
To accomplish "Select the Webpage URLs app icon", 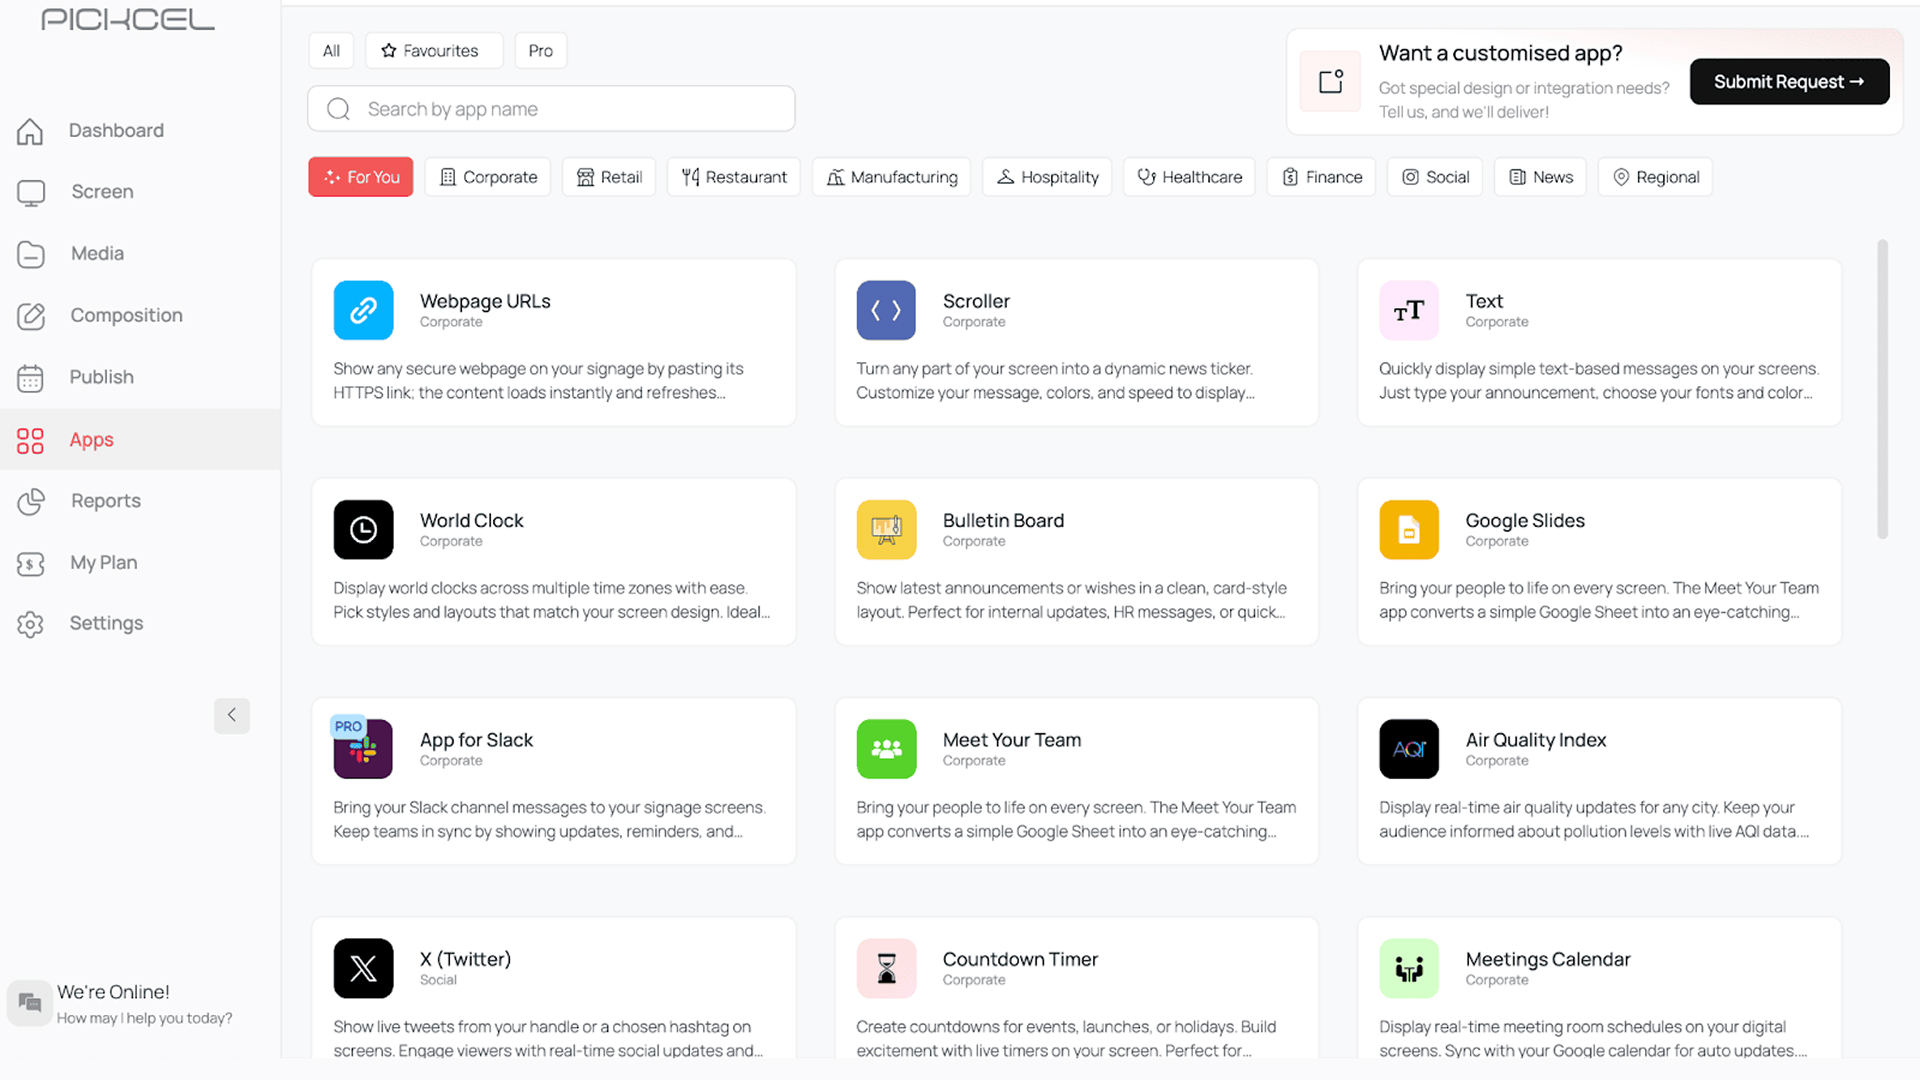I will tap(363, 310).
